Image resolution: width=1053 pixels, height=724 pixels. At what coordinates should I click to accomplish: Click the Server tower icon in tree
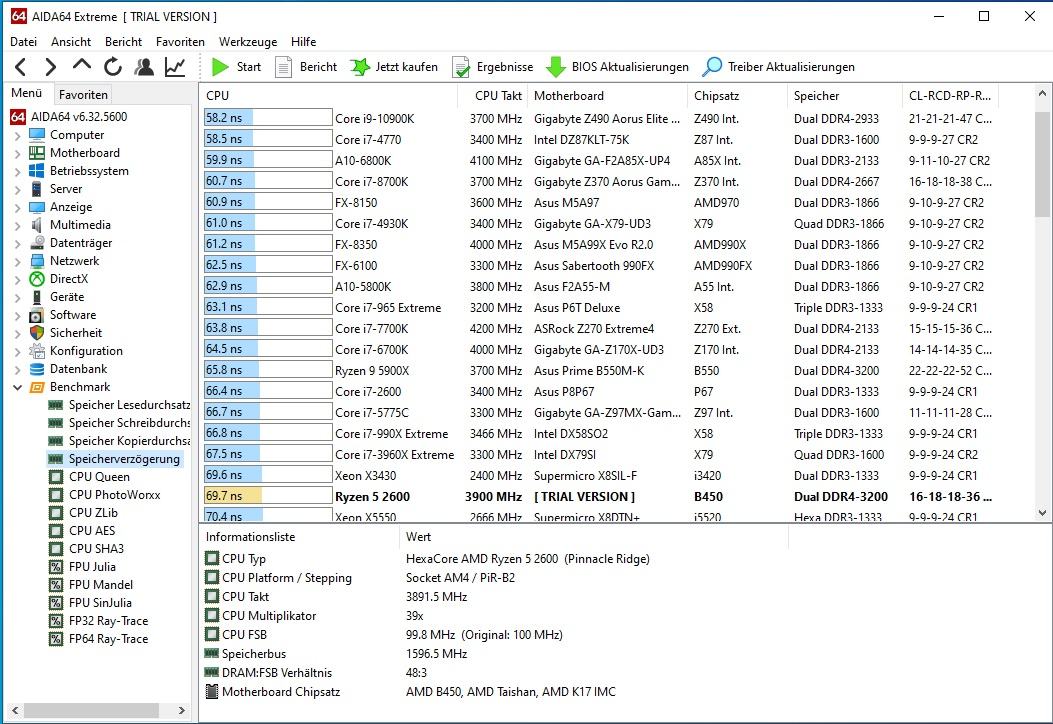click(x=37, y=189)
